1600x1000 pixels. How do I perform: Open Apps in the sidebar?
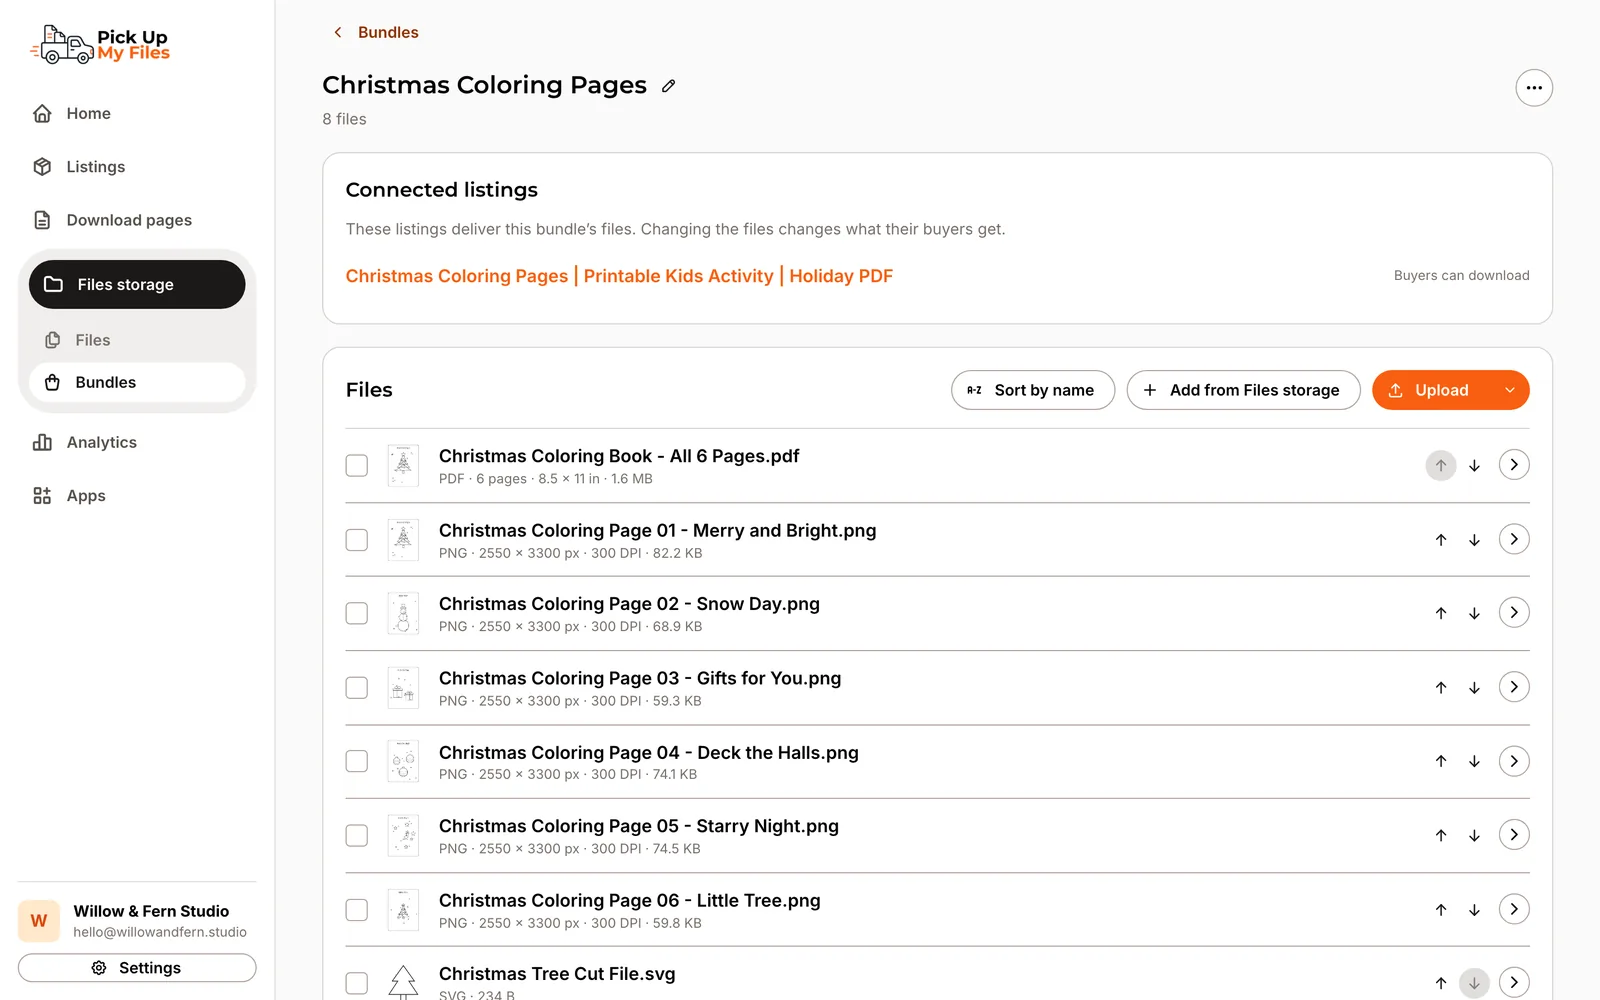pyautogui.click(x=86, y=496)
